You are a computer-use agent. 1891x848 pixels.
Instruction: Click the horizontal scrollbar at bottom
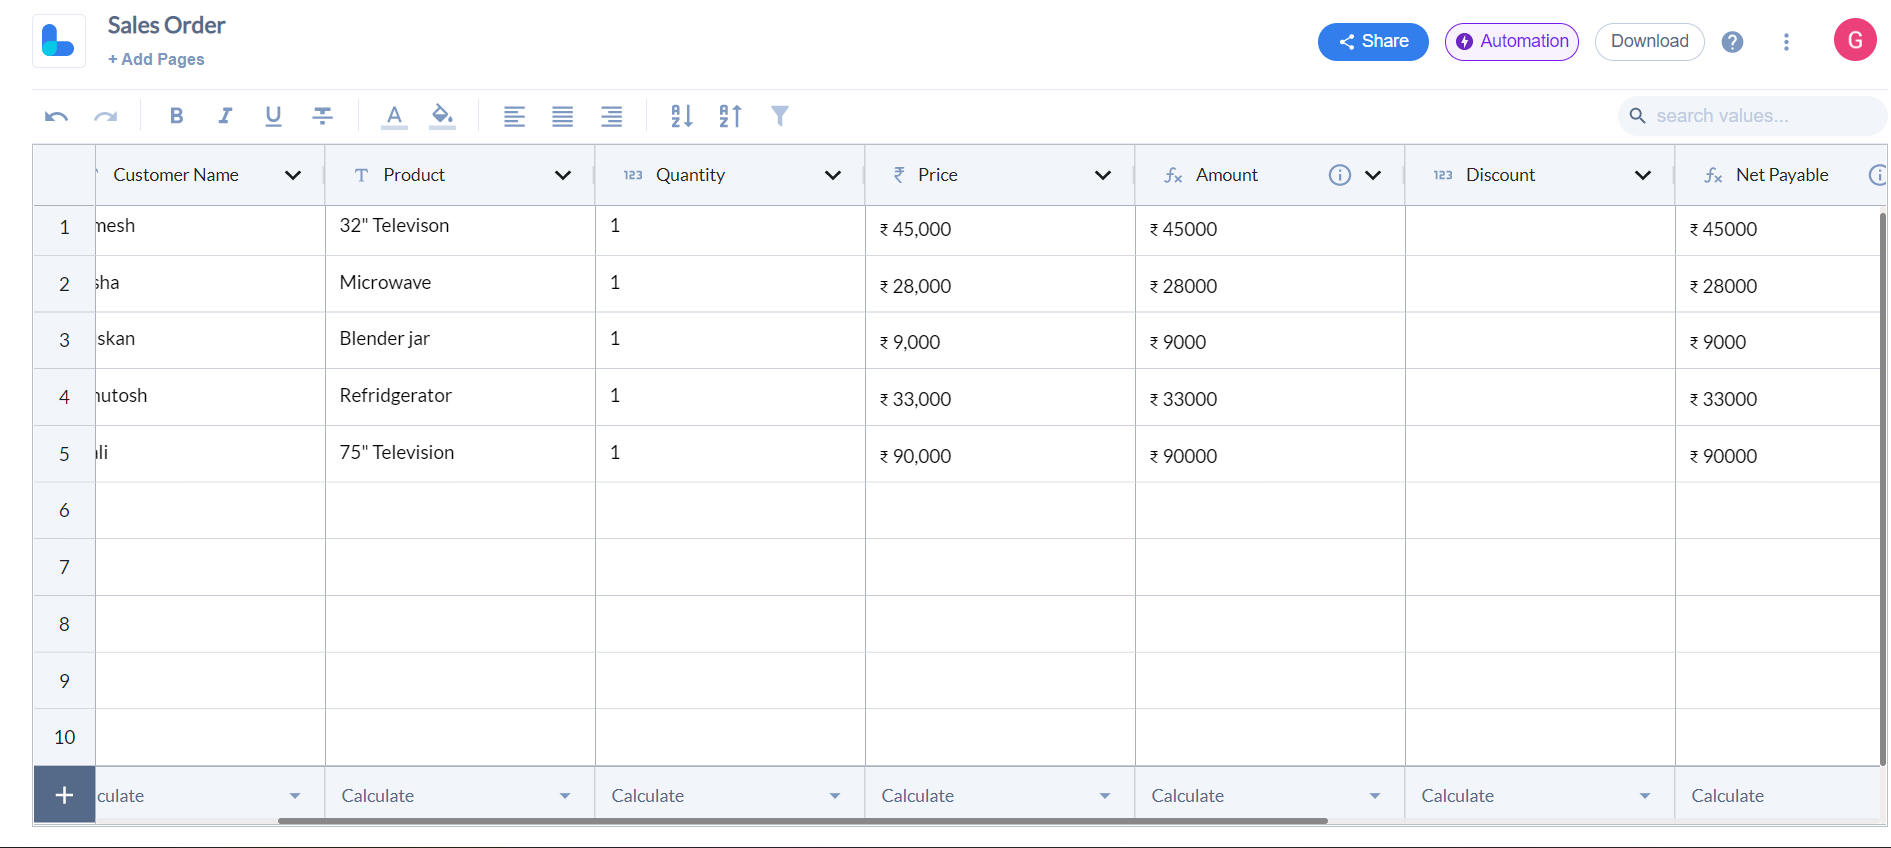803,821
